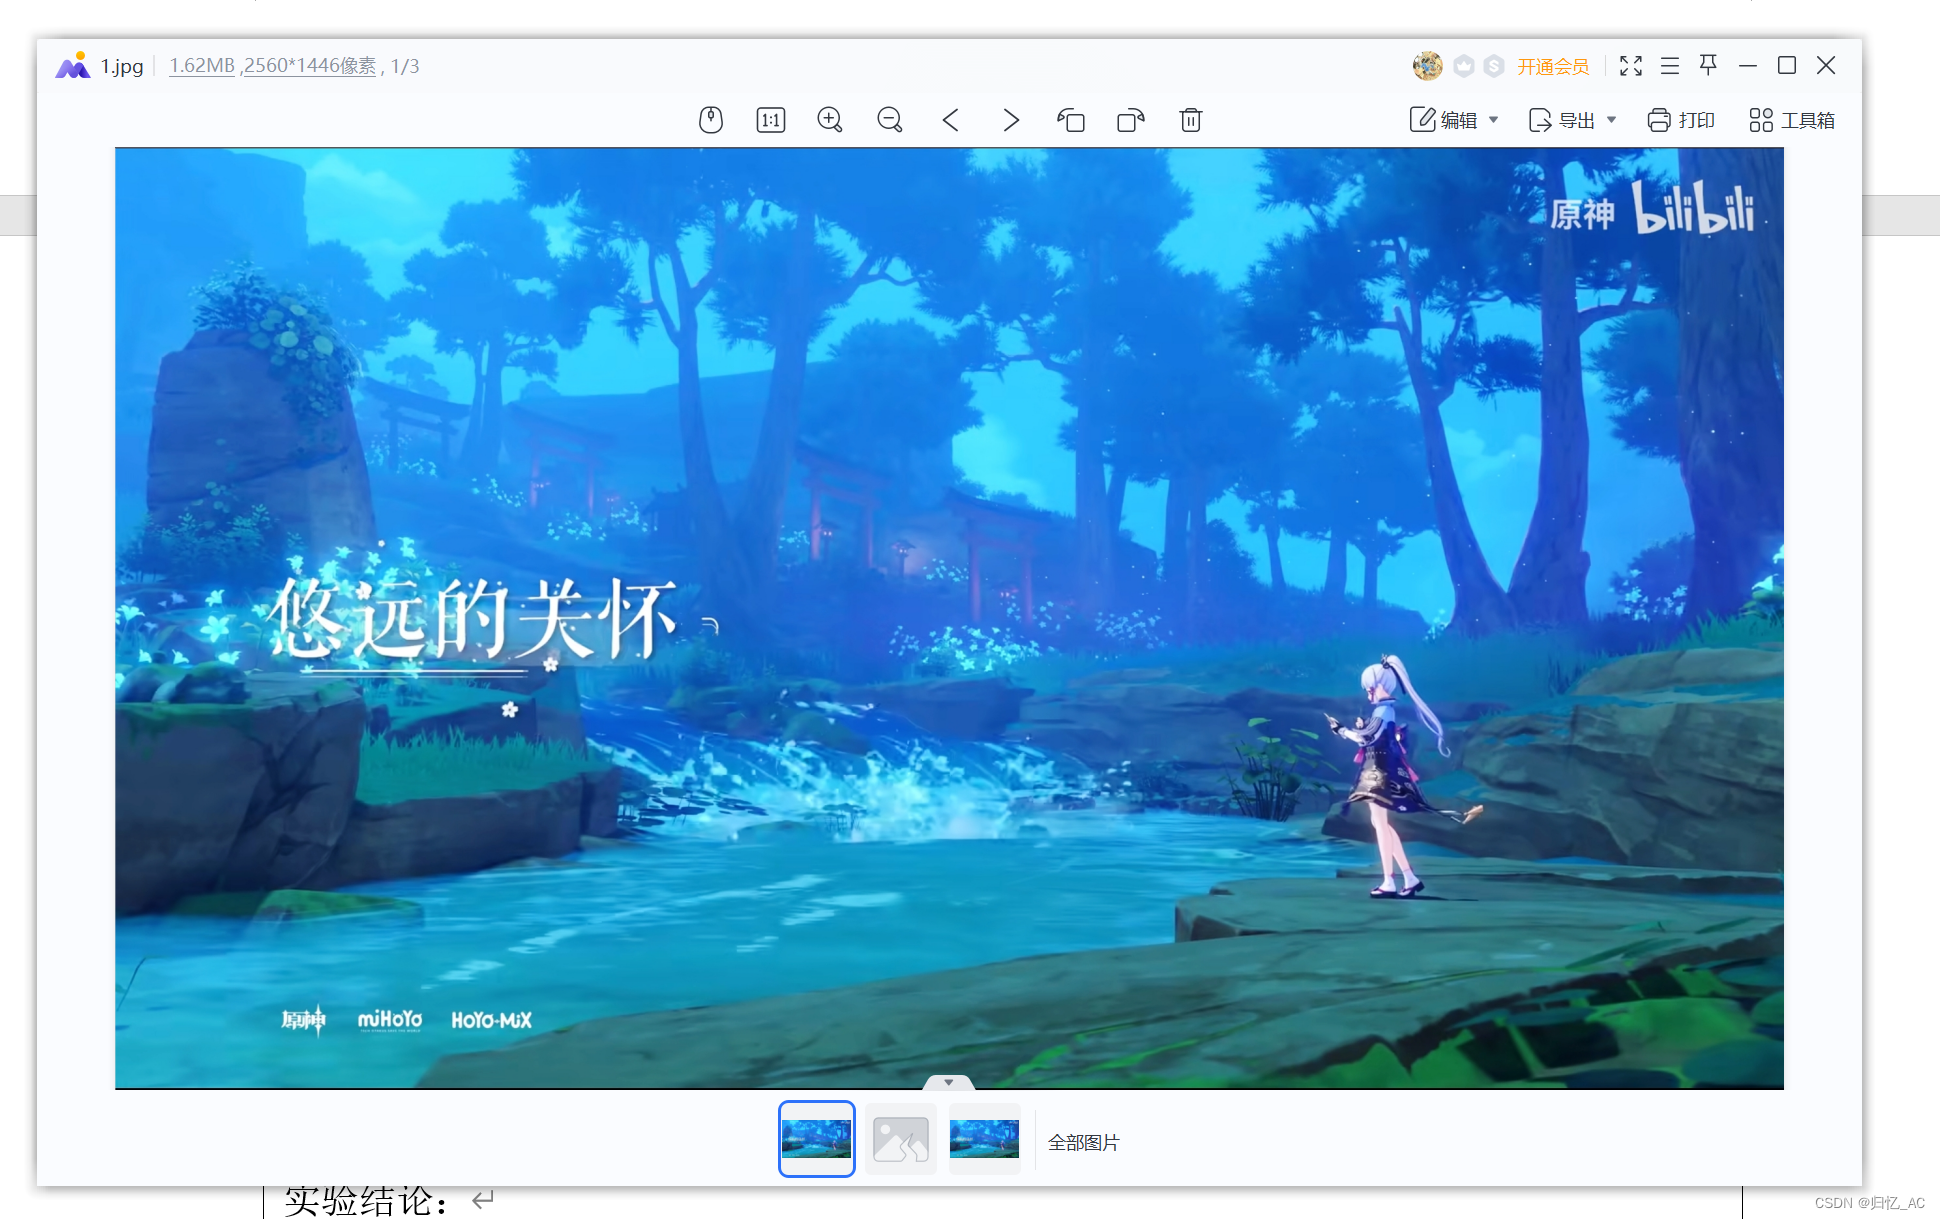The image size is (1940, 1219).
Task: Click the 1.jpg file name
Action: 122,66
